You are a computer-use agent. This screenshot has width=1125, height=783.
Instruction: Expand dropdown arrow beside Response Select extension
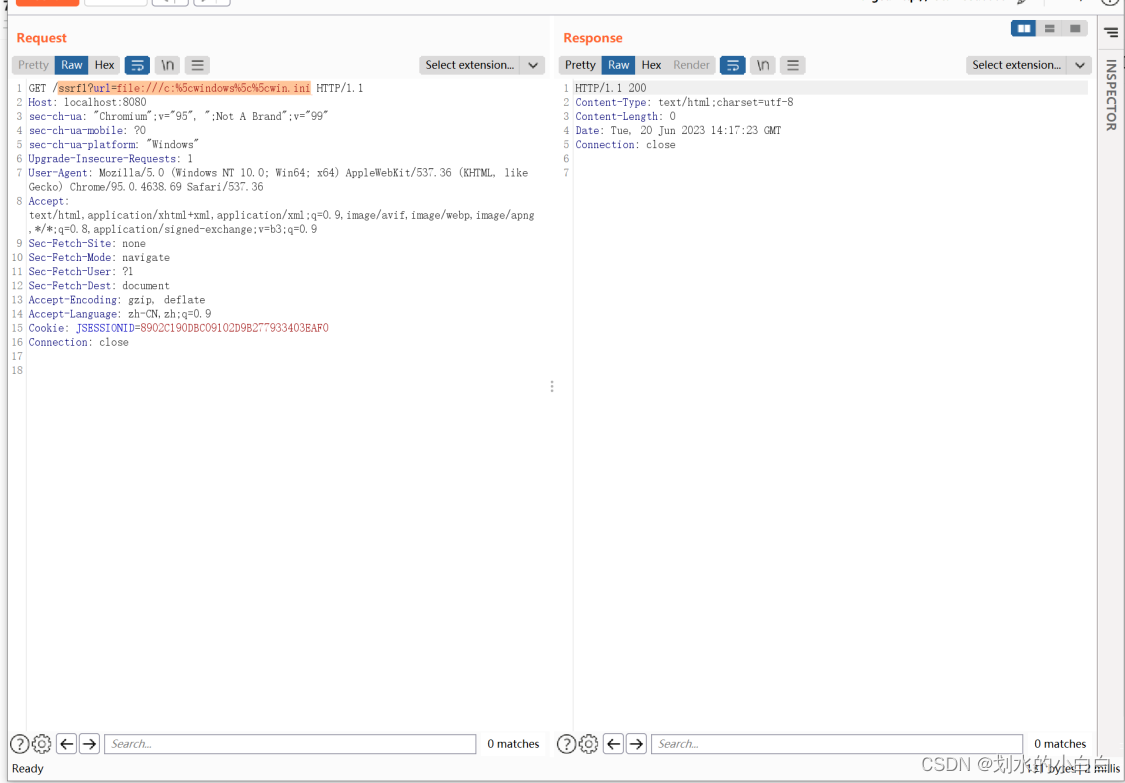tap(1079, 65)
